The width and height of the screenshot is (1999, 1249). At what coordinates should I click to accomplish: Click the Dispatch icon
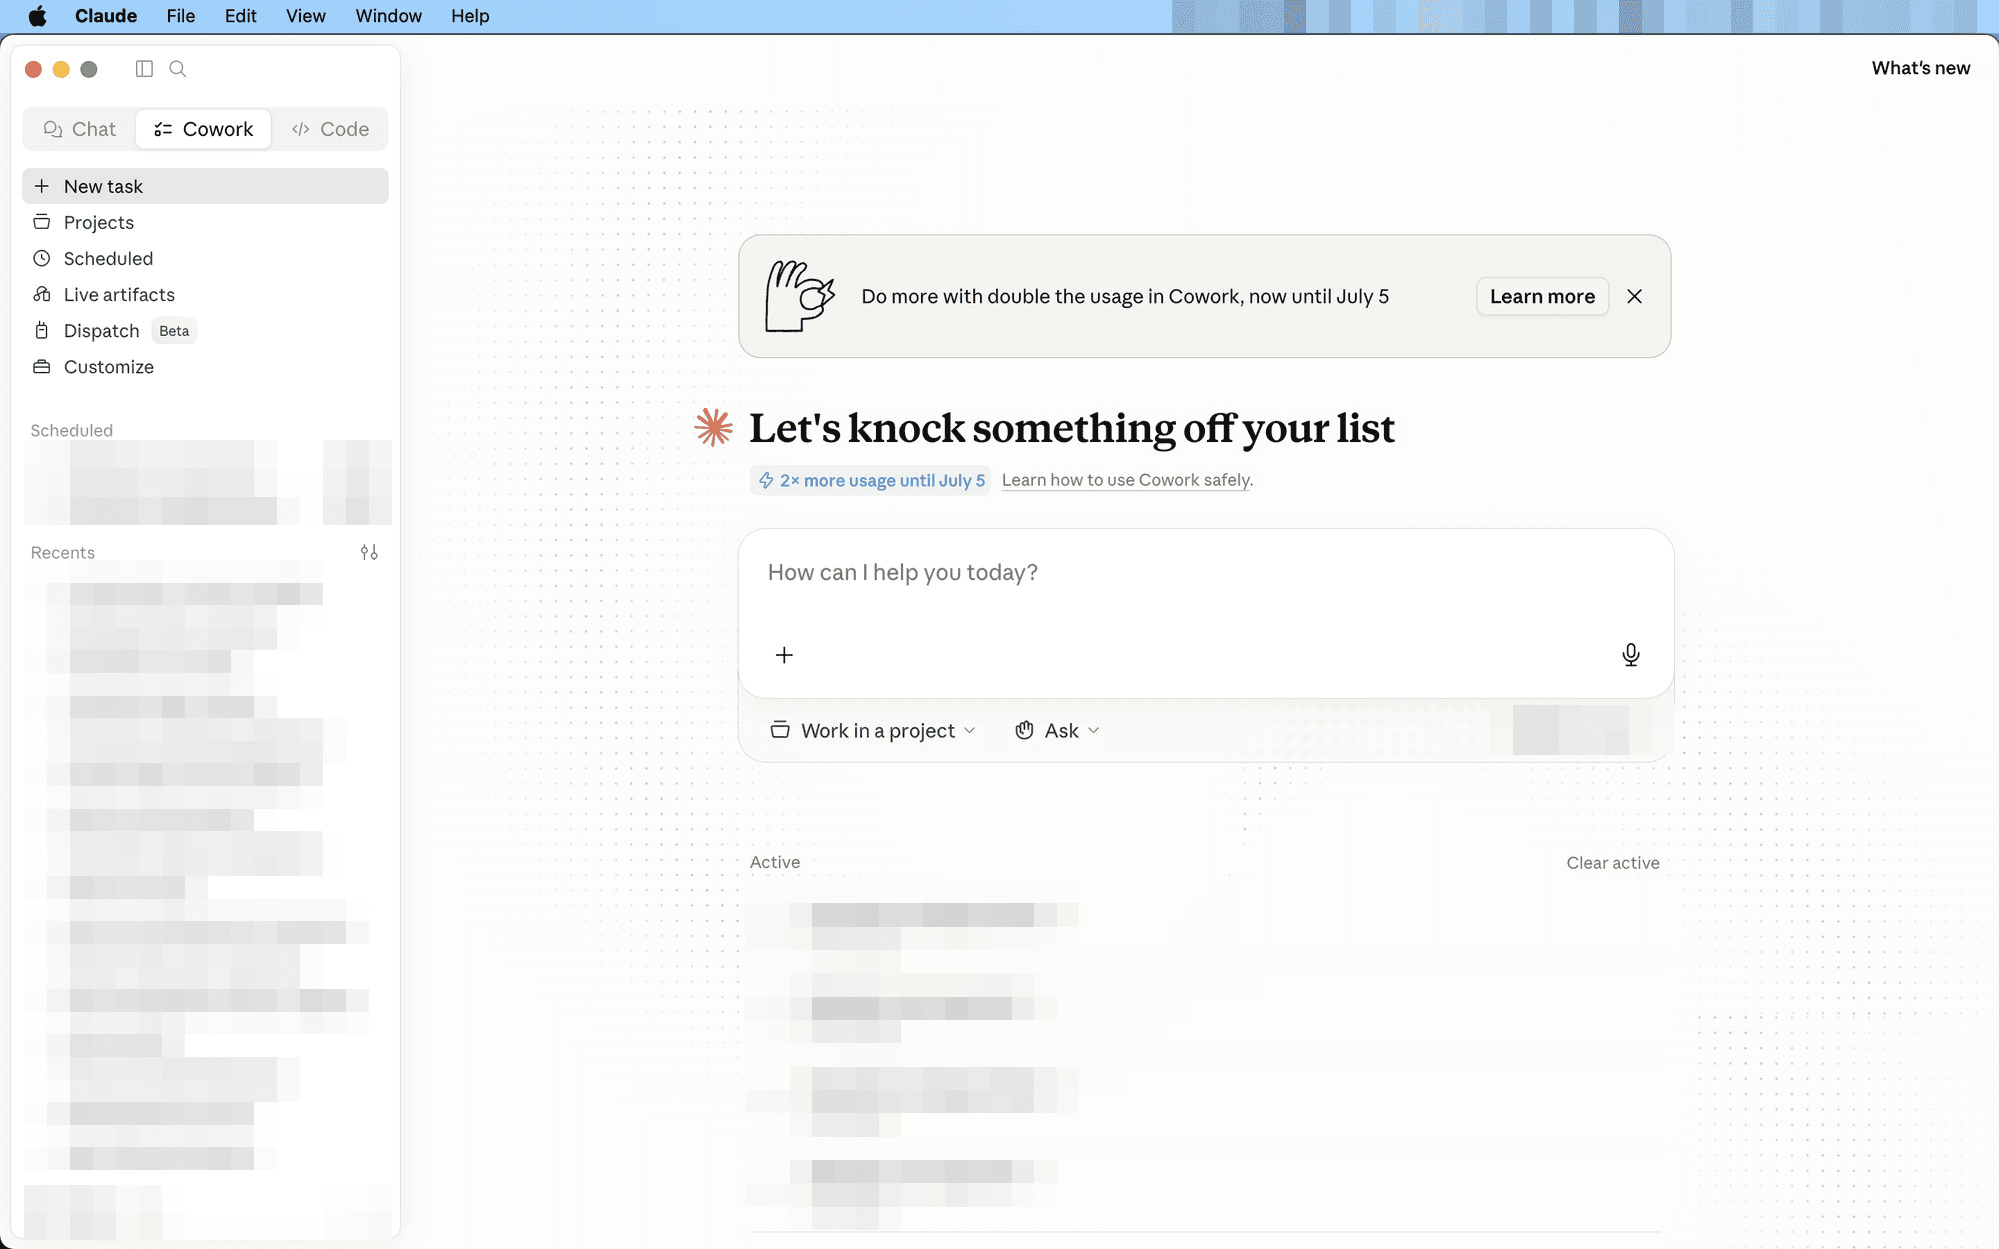(x=42, y=330)
